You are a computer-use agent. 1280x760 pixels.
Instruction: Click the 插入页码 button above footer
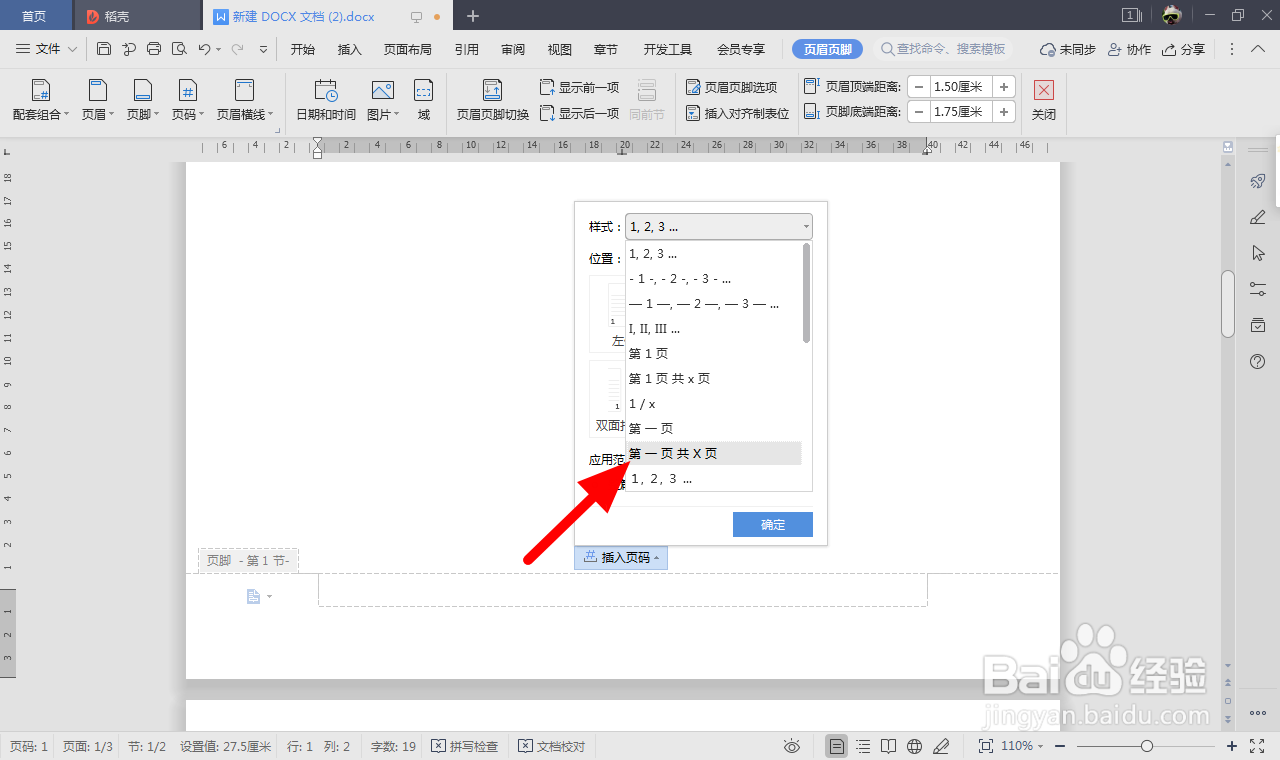621,558
